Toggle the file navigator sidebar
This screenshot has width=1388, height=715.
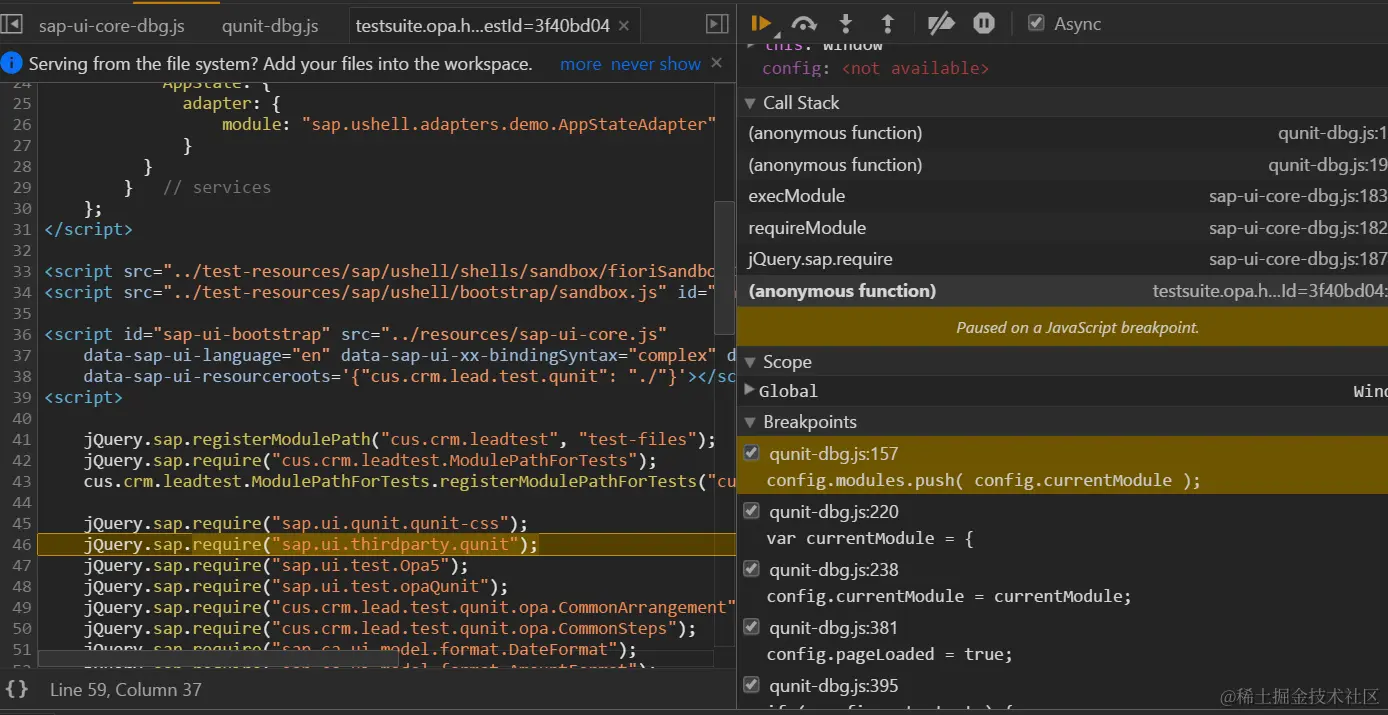click(13, 23)
